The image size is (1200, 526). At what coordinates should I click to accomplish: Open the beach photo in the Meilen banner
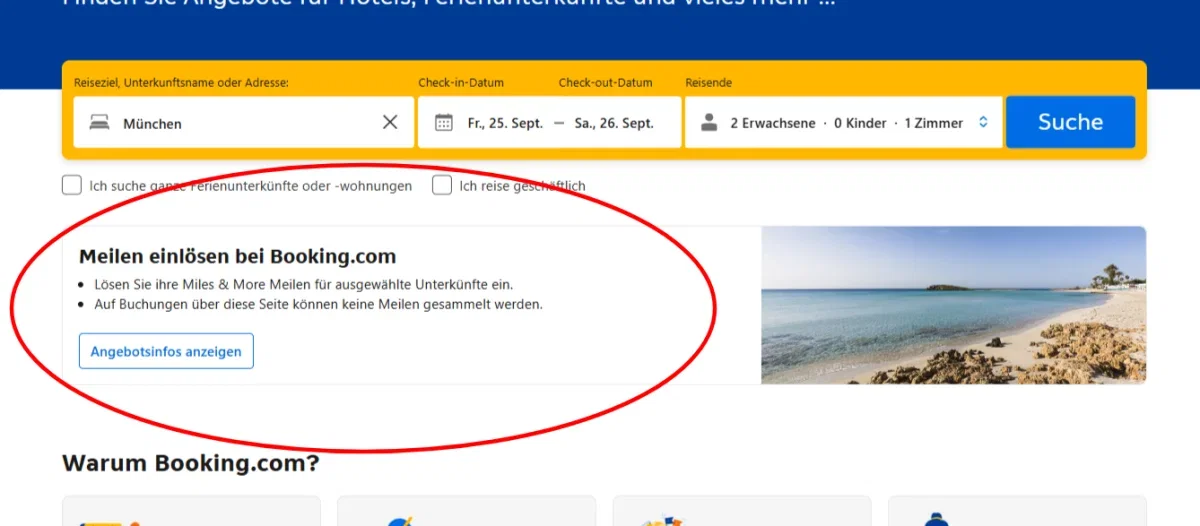pyautogui.click(x=953, y=305)
